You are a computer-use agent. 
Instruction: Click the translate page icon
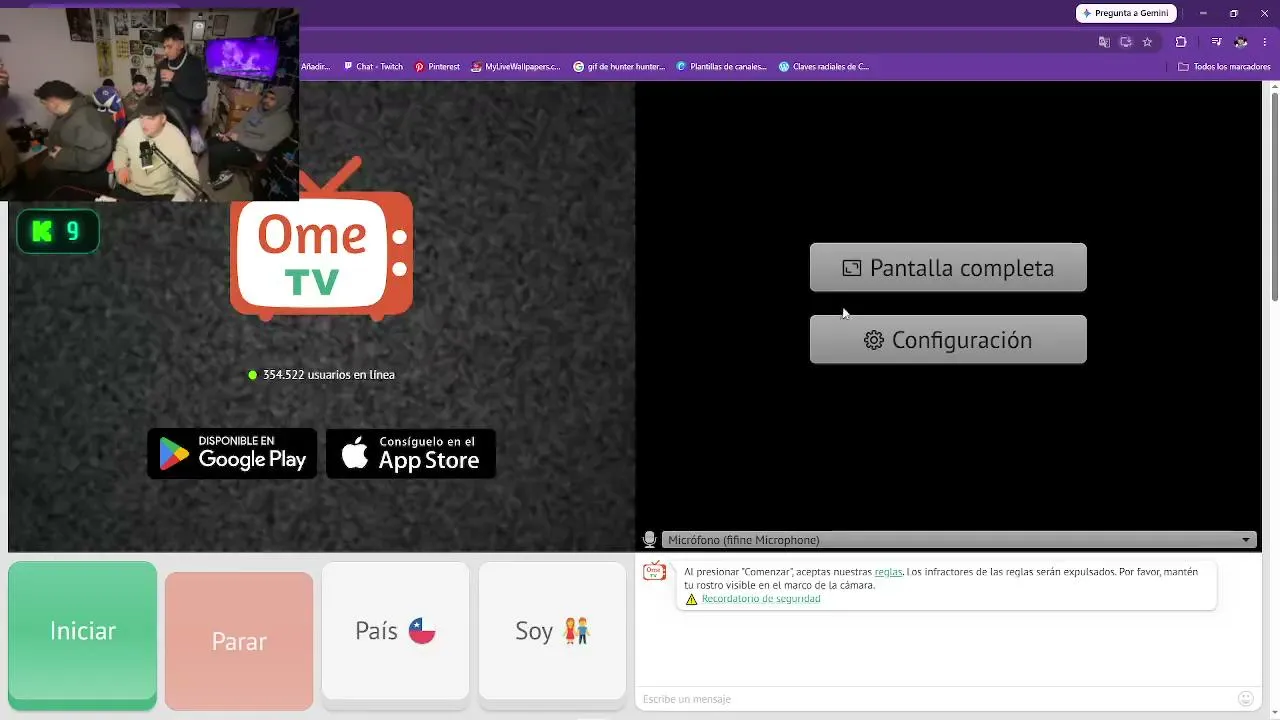coord(1104,42)
